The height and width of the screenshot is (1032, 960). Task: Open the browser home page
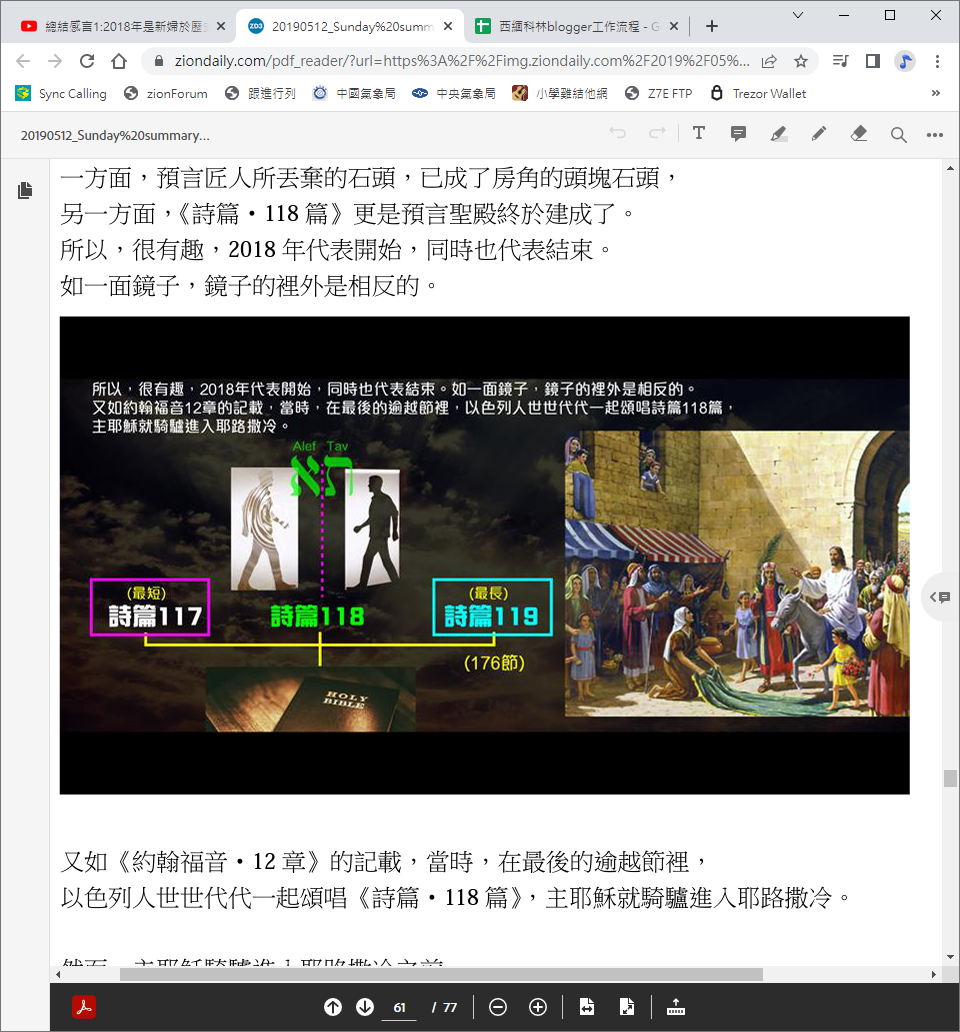[119, 61]
